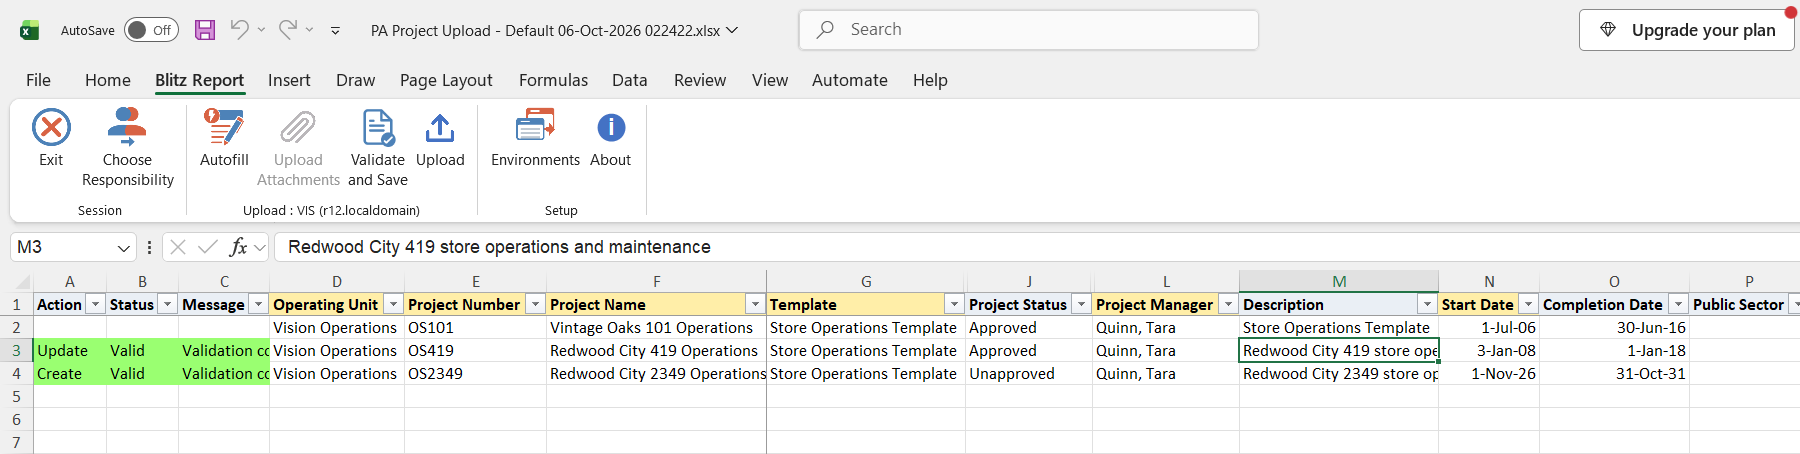Viewport: 1800px width, 454px height.
Task: Select the Unapproved status cell
Action: pos(1029,374)
